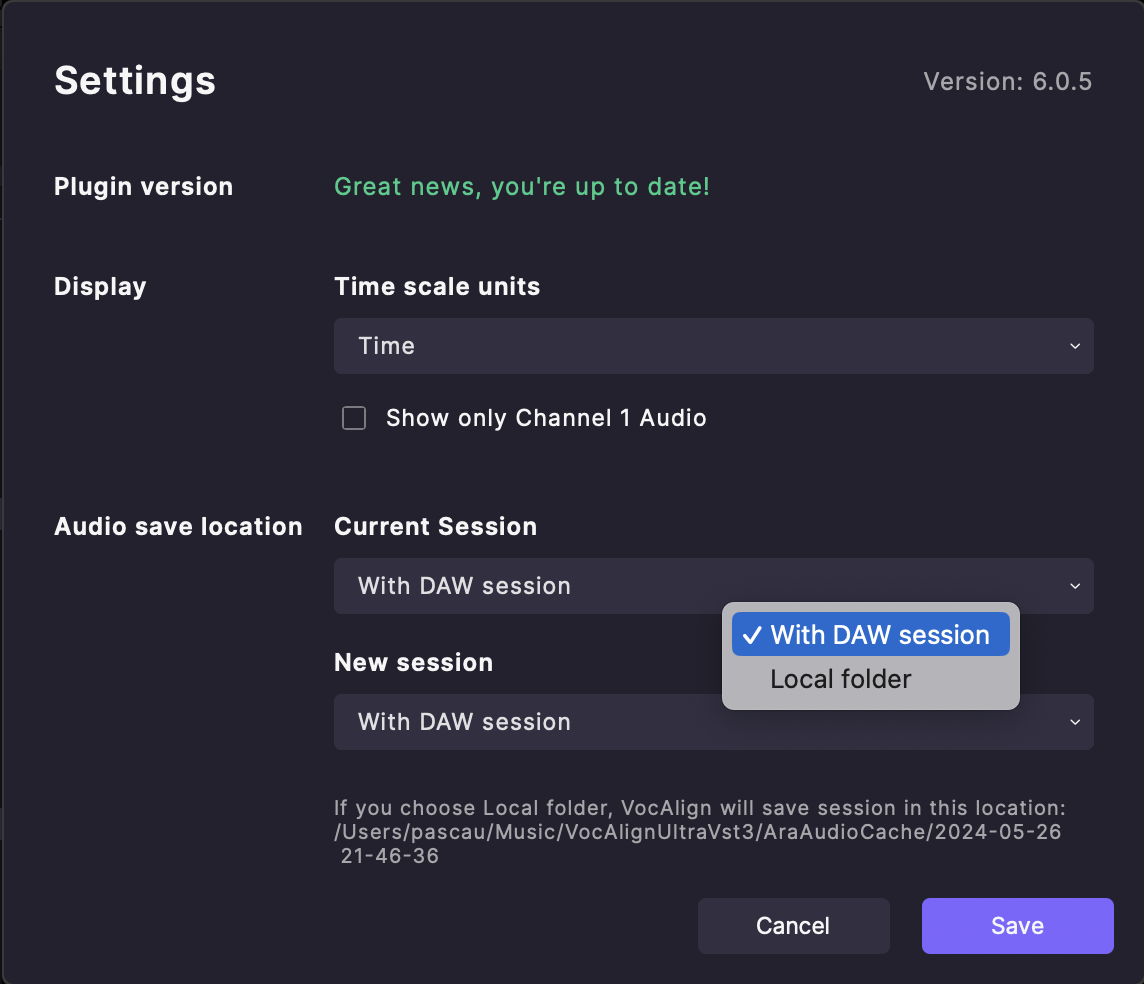Click the Settings heading

click(135, 80)
